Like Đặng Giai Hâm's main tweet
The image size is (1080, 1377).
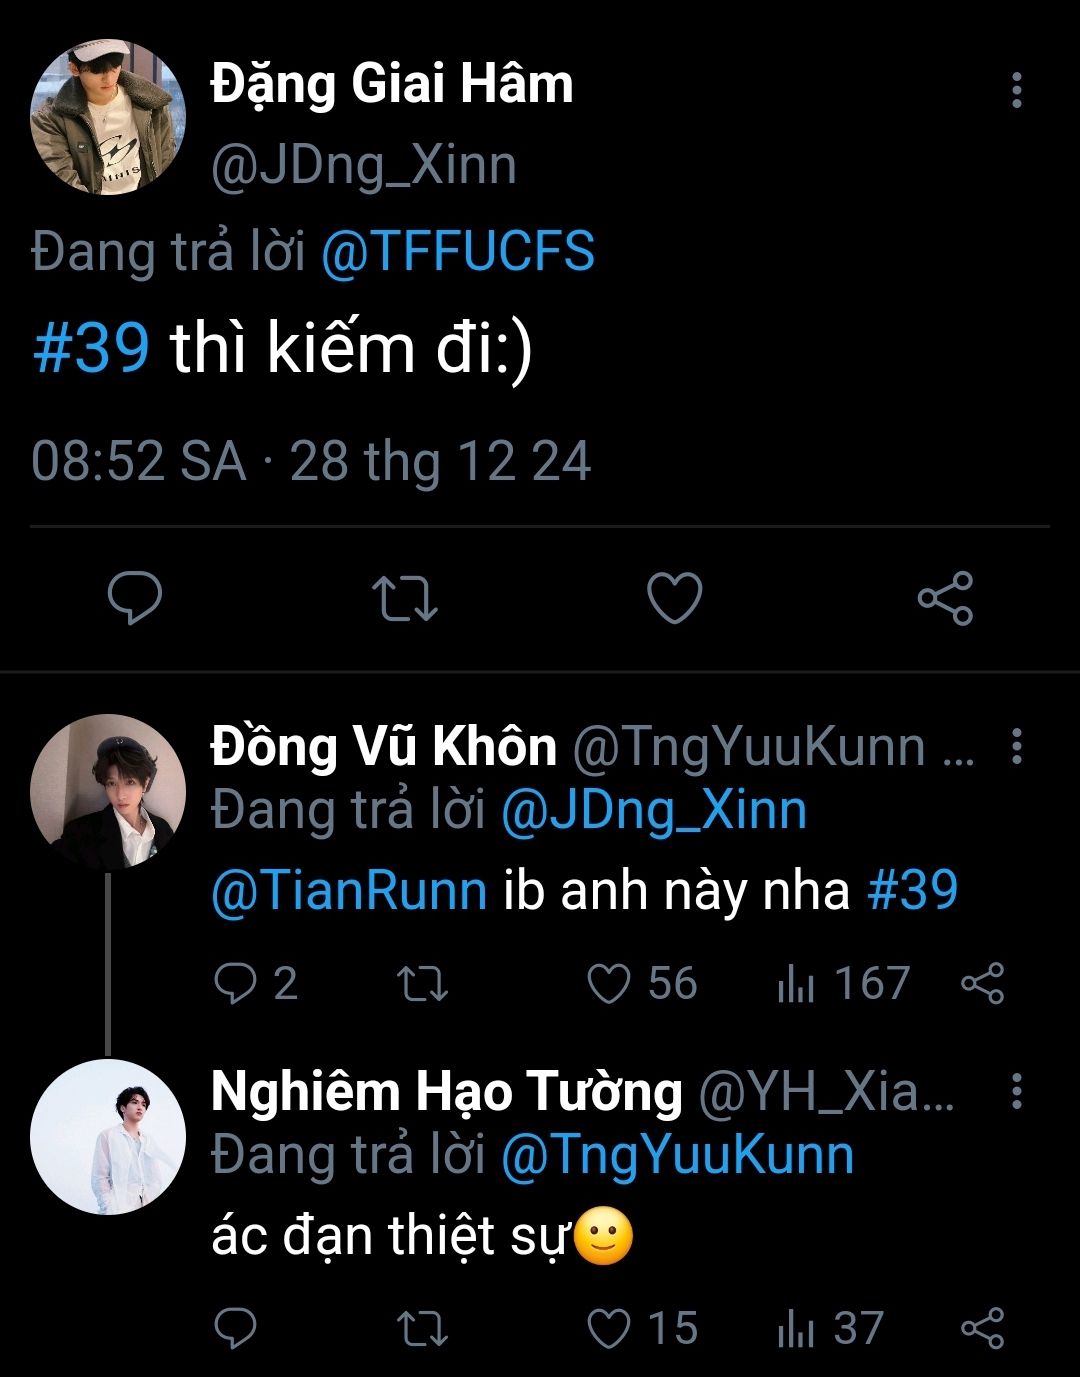675,598
